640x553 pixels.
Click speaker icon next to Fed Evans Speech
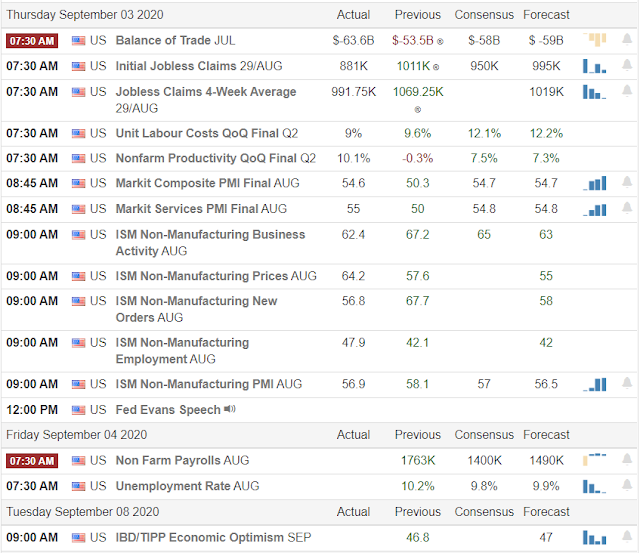click(230, 409)
